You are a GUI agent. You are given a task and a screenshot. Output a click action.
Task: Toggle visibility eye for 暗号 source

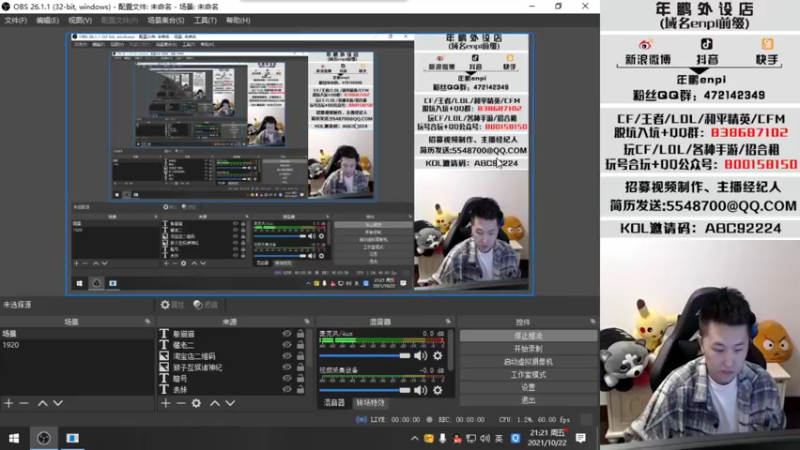[x=287, y=378]
